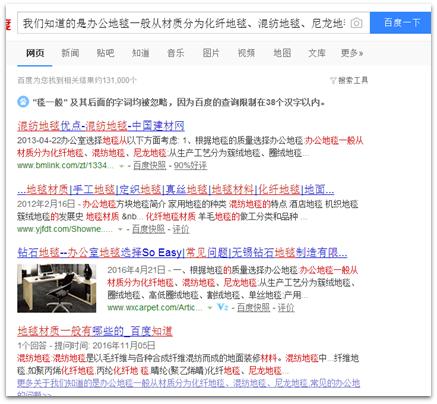Expand the 更多» menu
437x404 pixels.
352,53
